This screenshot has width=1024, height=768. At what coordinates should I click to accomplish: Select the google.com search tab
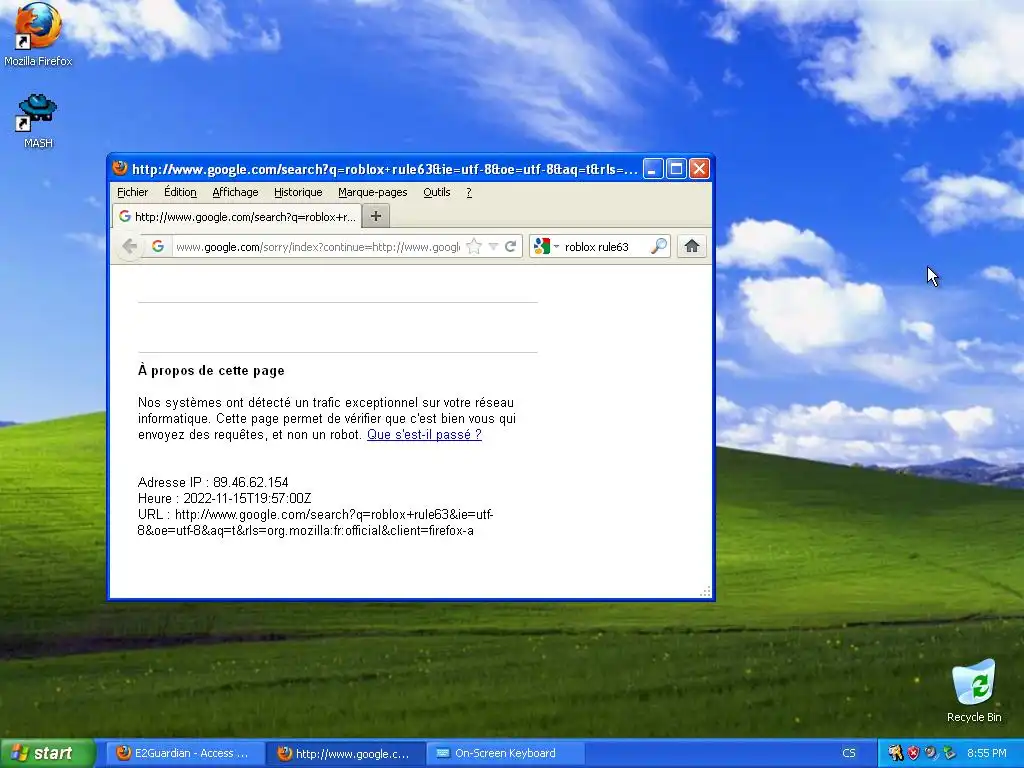coord(237,216)
